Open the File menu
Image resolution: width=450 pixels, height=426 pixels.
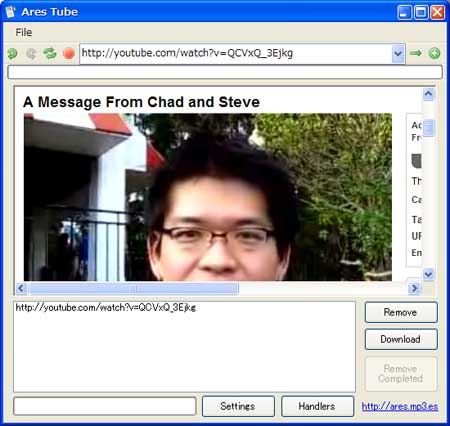tap(24, 32)
